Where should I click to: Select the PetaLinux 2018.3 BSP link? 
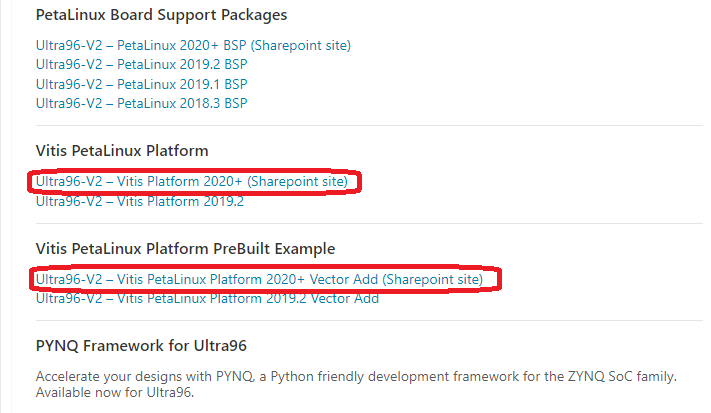point(141,102)
